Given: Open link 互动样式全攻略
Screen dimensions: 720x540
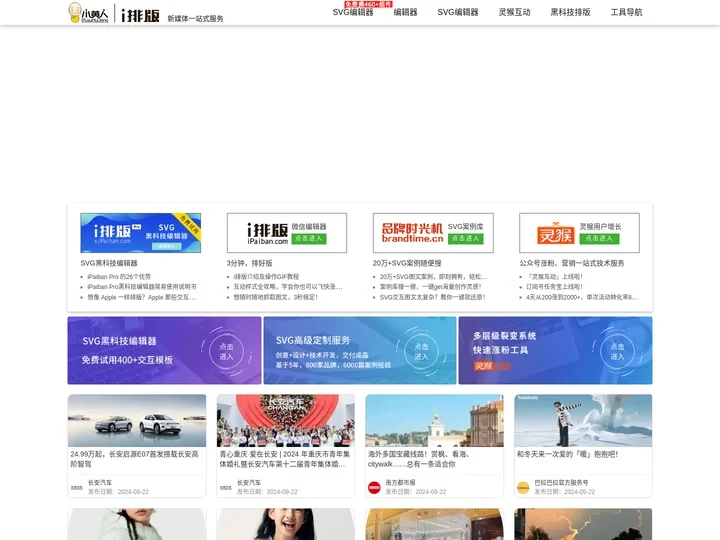Looking at the screenshot, I should pyautogui.click(x=288, y=287).
